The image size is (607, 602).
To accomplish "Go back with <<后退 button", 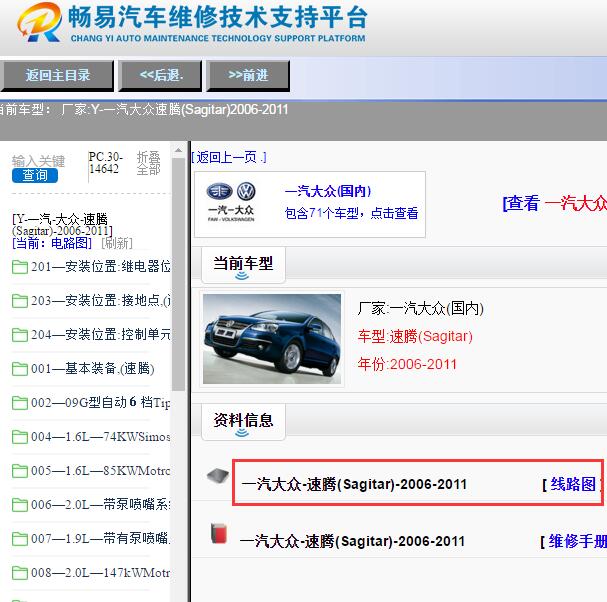I will point(160,75).
